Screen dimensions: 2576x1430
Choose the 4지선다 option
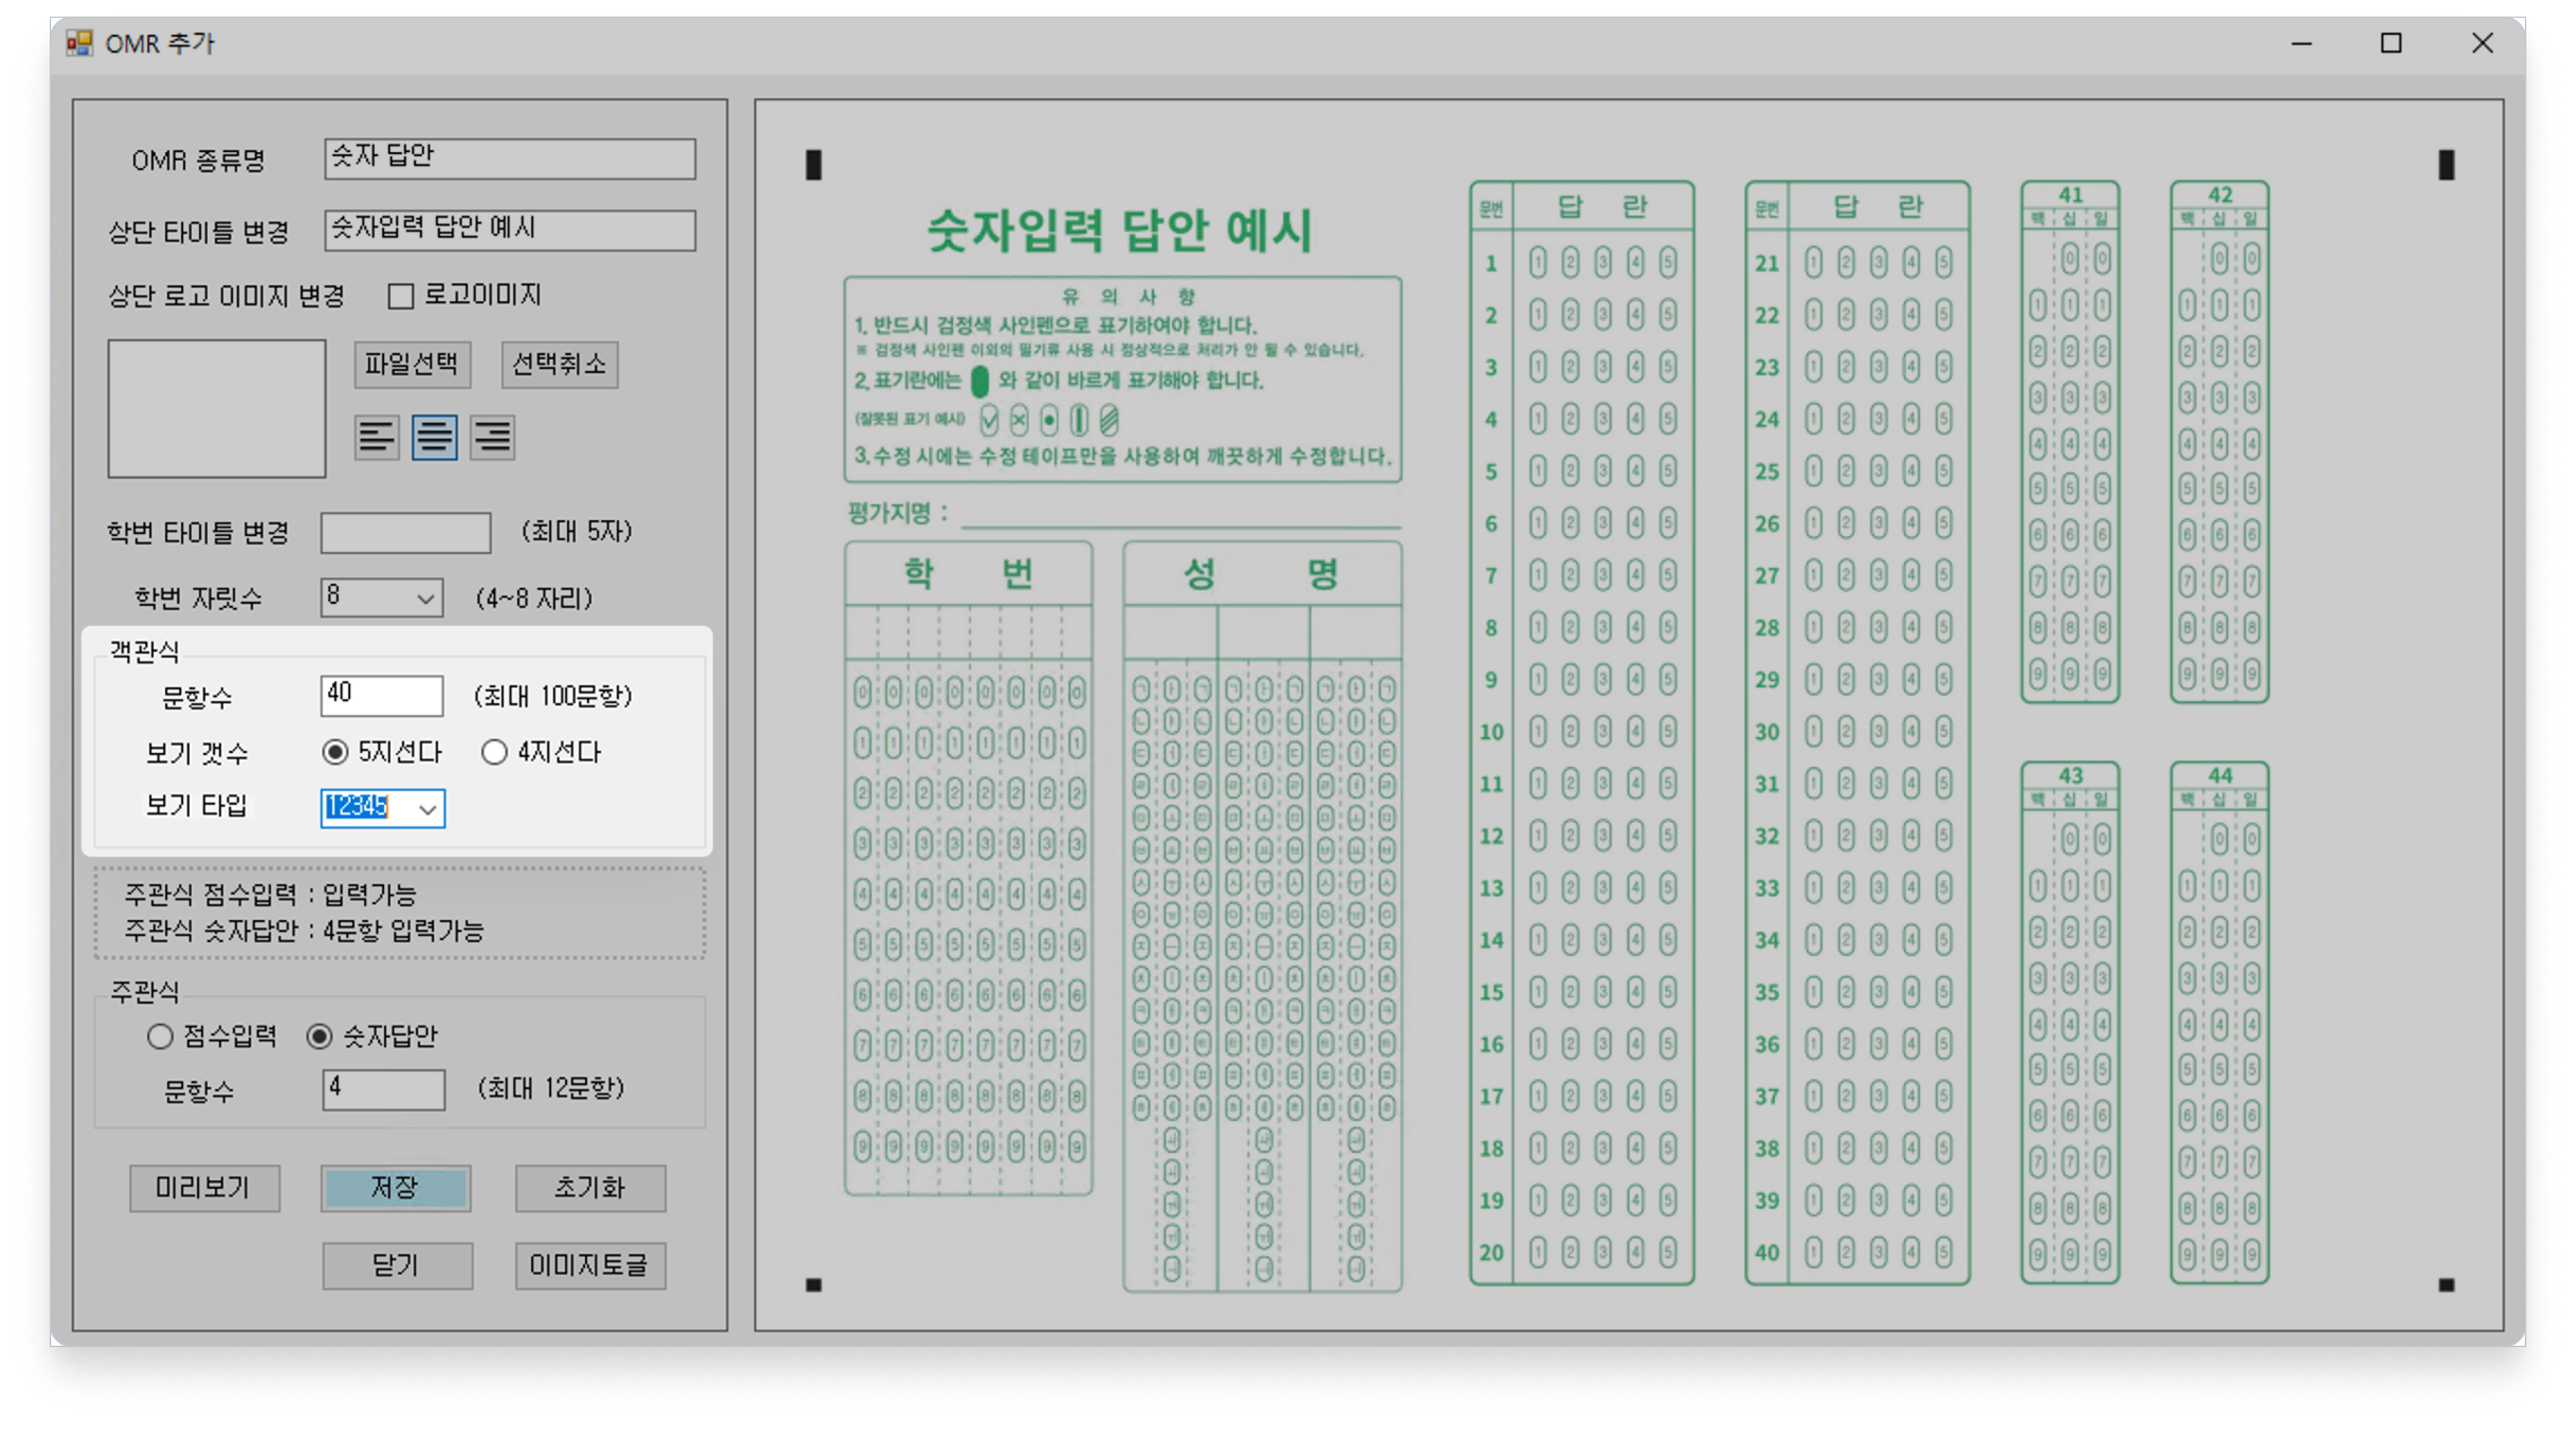tap(494, 752)
